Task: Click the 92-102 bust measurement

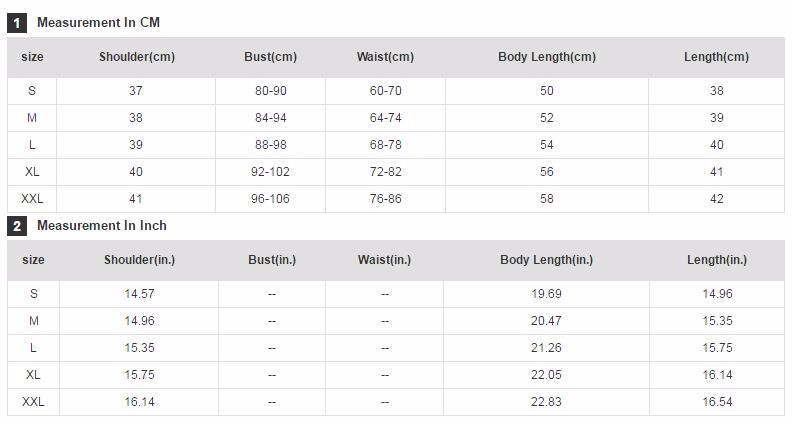Action: pos(270,172)
